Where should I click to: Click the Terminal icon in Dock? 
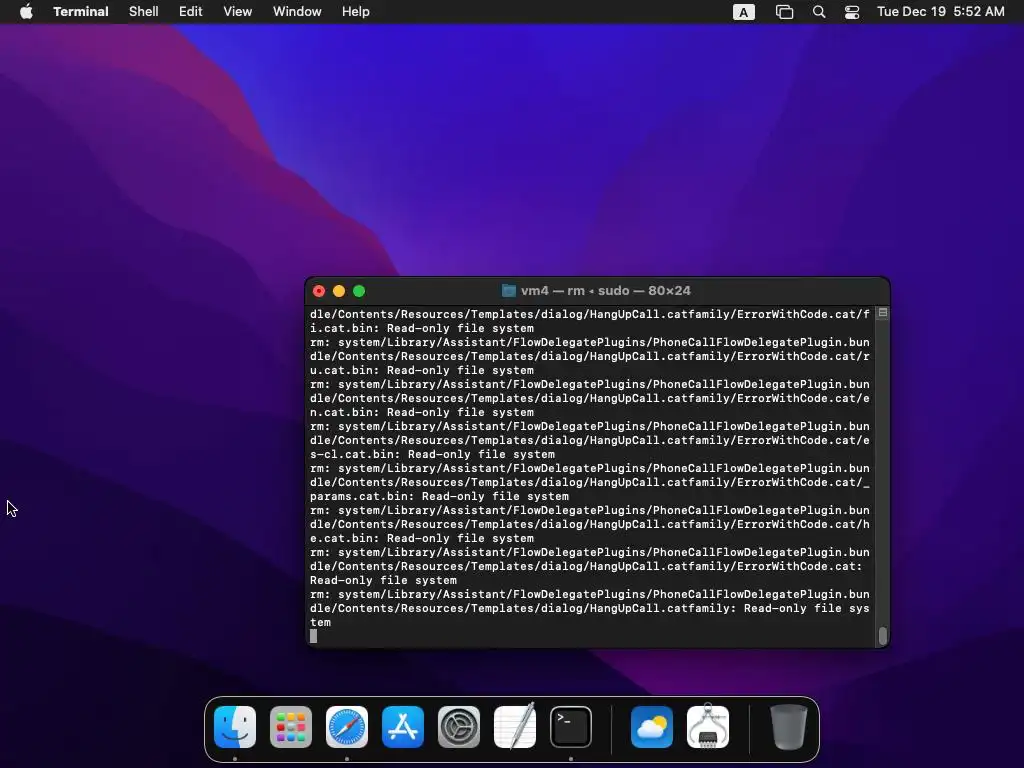click(x=571, y=727)
